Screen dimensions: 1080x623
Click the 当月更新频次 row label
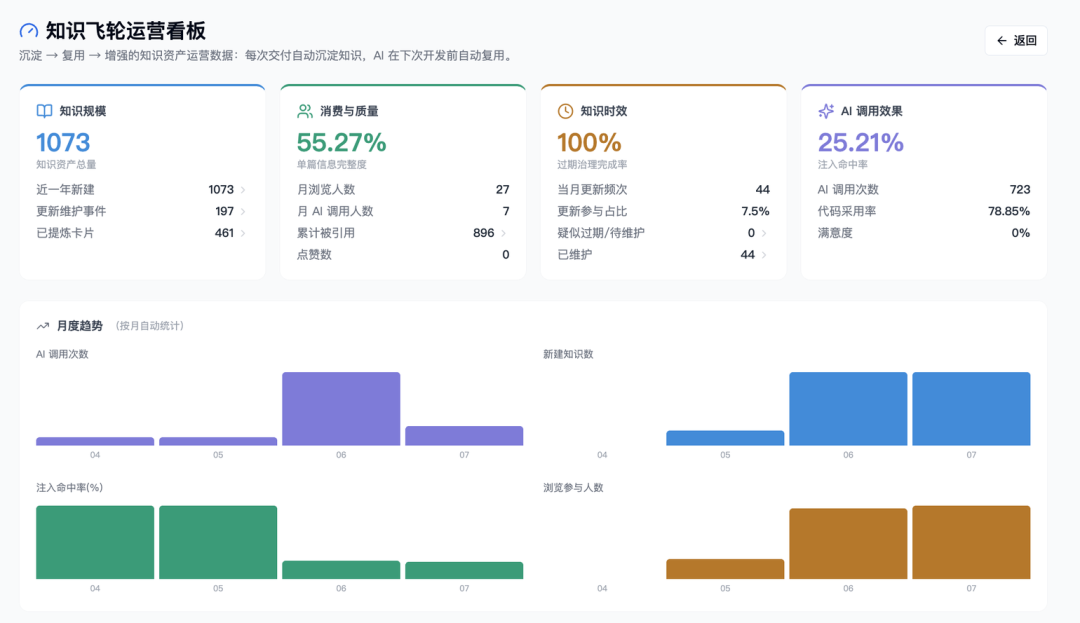592,189
